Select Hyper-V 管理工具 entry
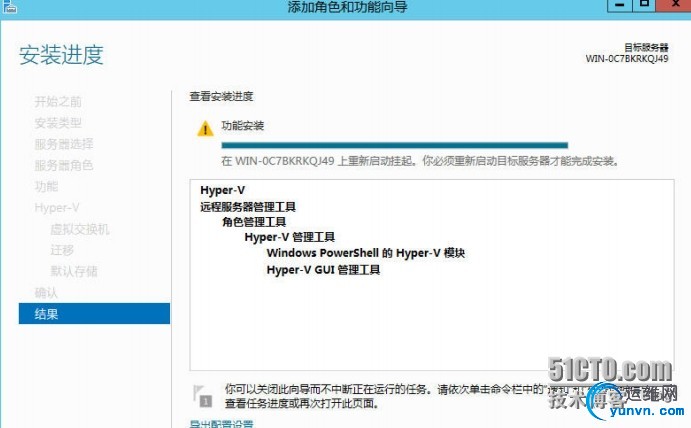This screenshot has height=428, width=691. click(290, 237)
